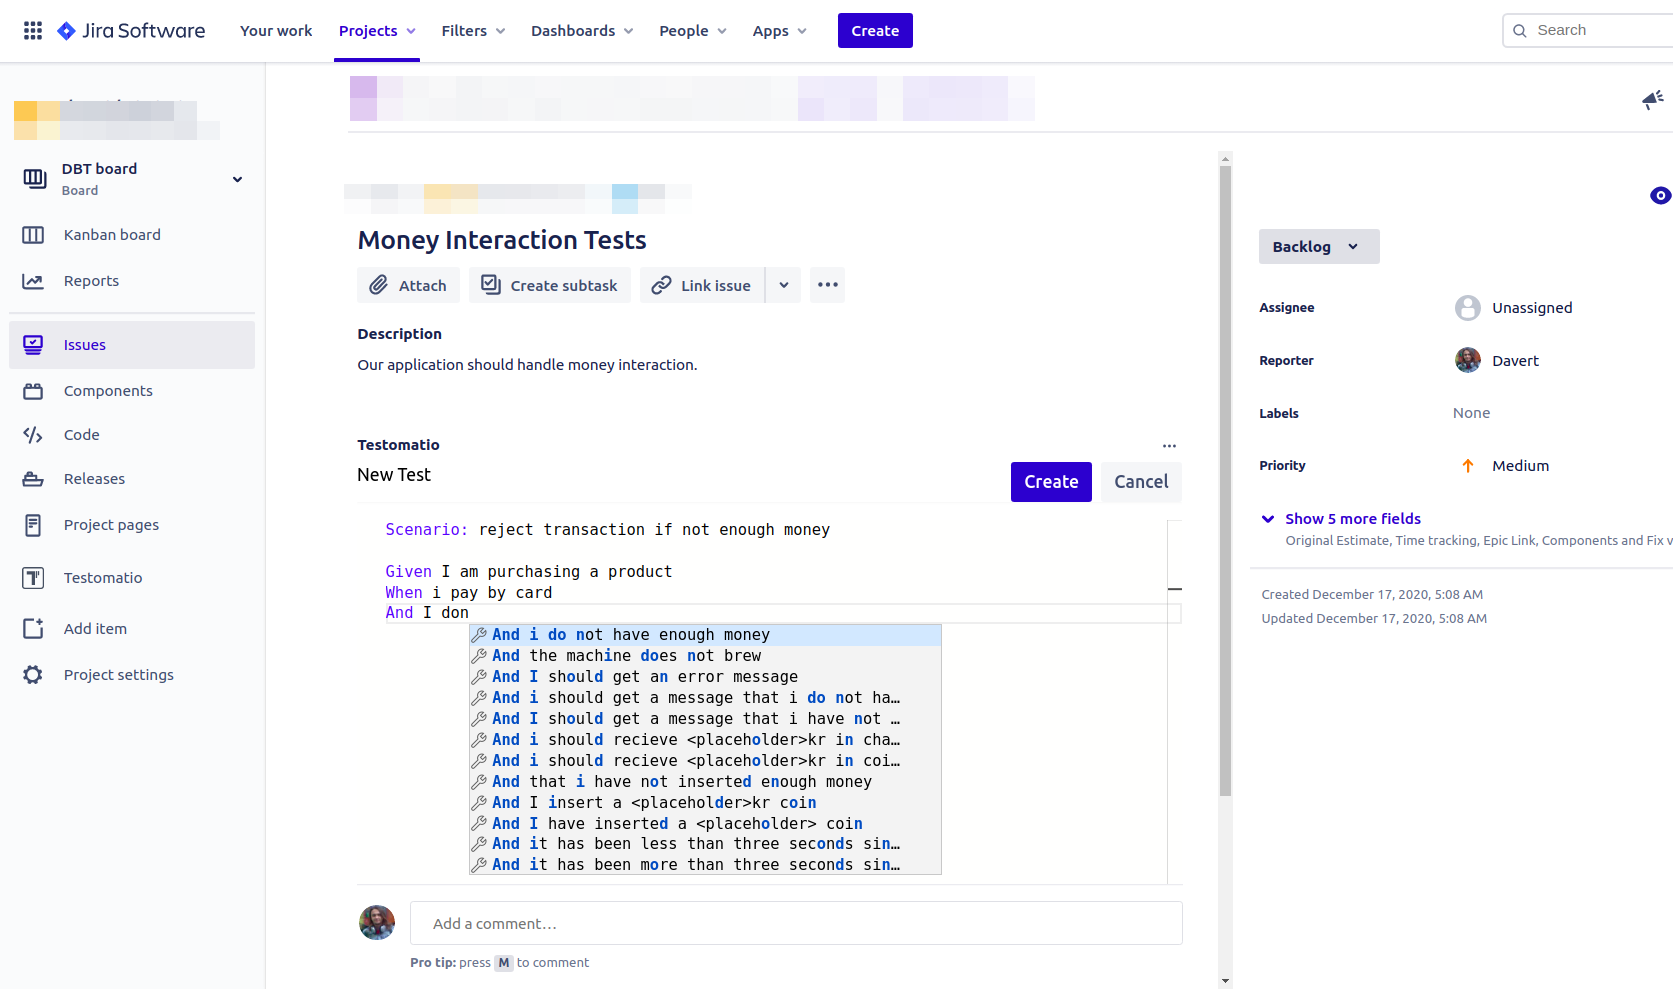Image resolution: width=1673 pixels, height=989 pixels.
Task: Open the Backlog status dropdown
Action: 1319,247
